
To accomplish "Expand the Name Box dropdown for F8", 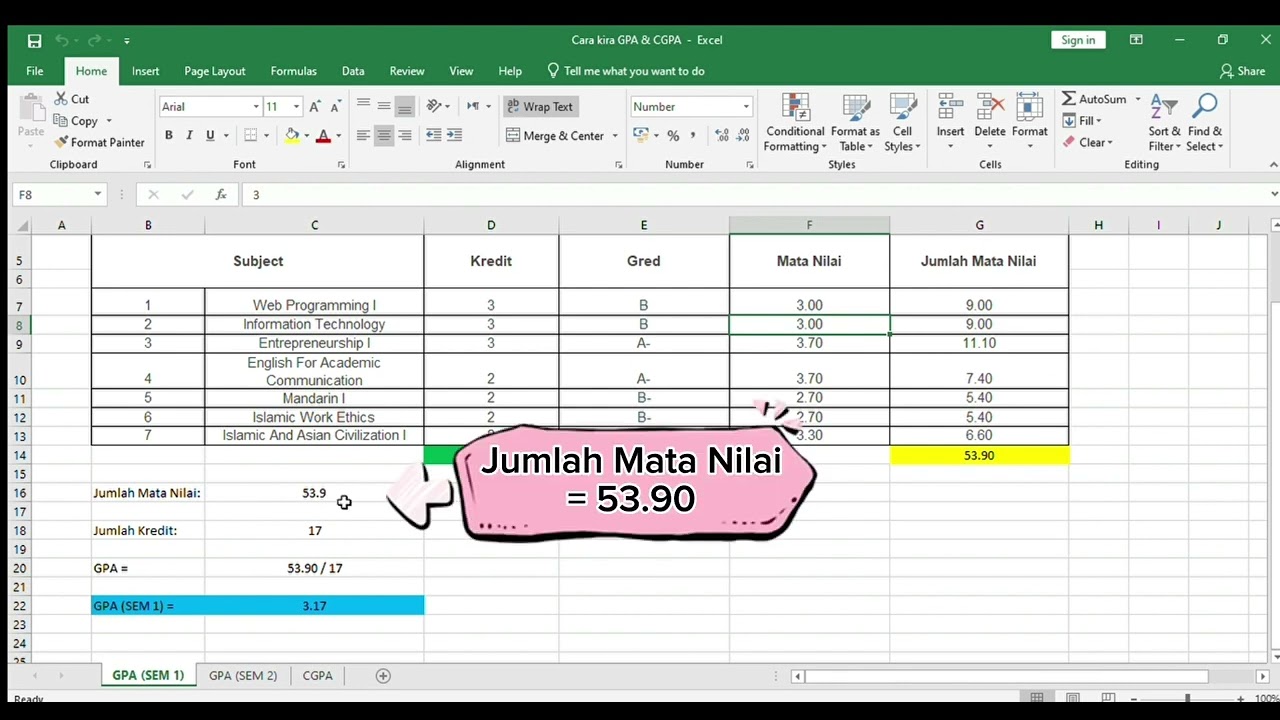I will [x=98, y=195].
